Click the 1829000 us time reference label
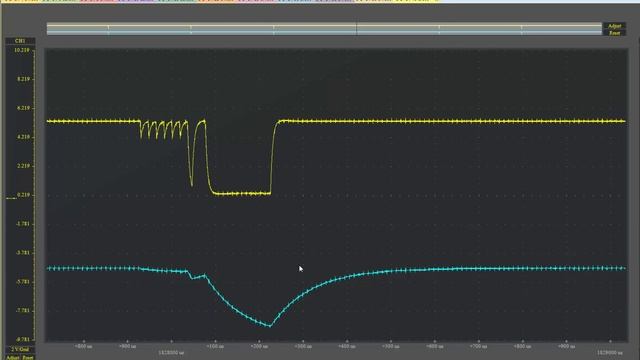 (x=610, y=352)
